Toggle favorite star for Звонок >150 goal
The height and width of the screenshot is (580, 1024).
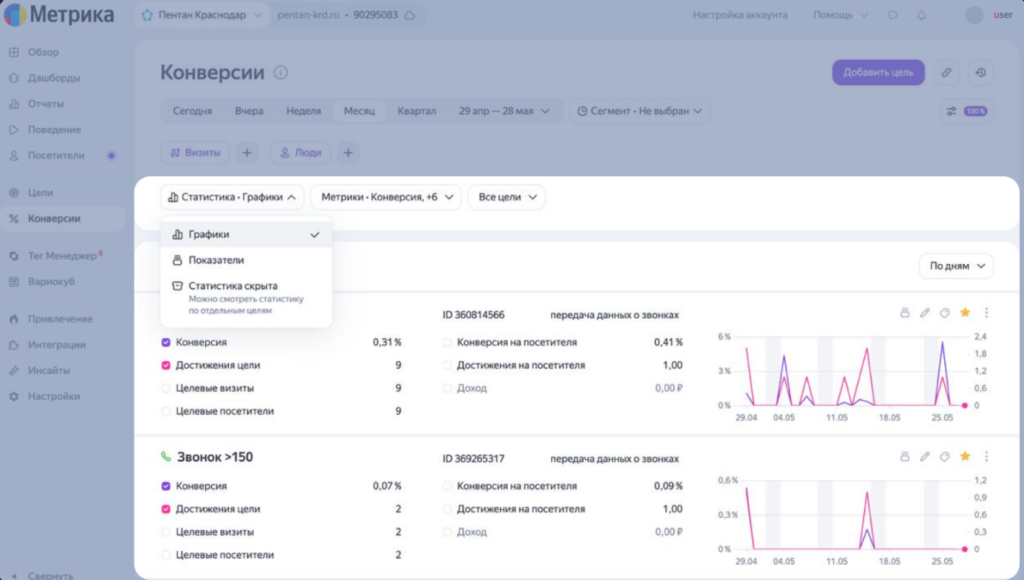(x=965, y=457)
